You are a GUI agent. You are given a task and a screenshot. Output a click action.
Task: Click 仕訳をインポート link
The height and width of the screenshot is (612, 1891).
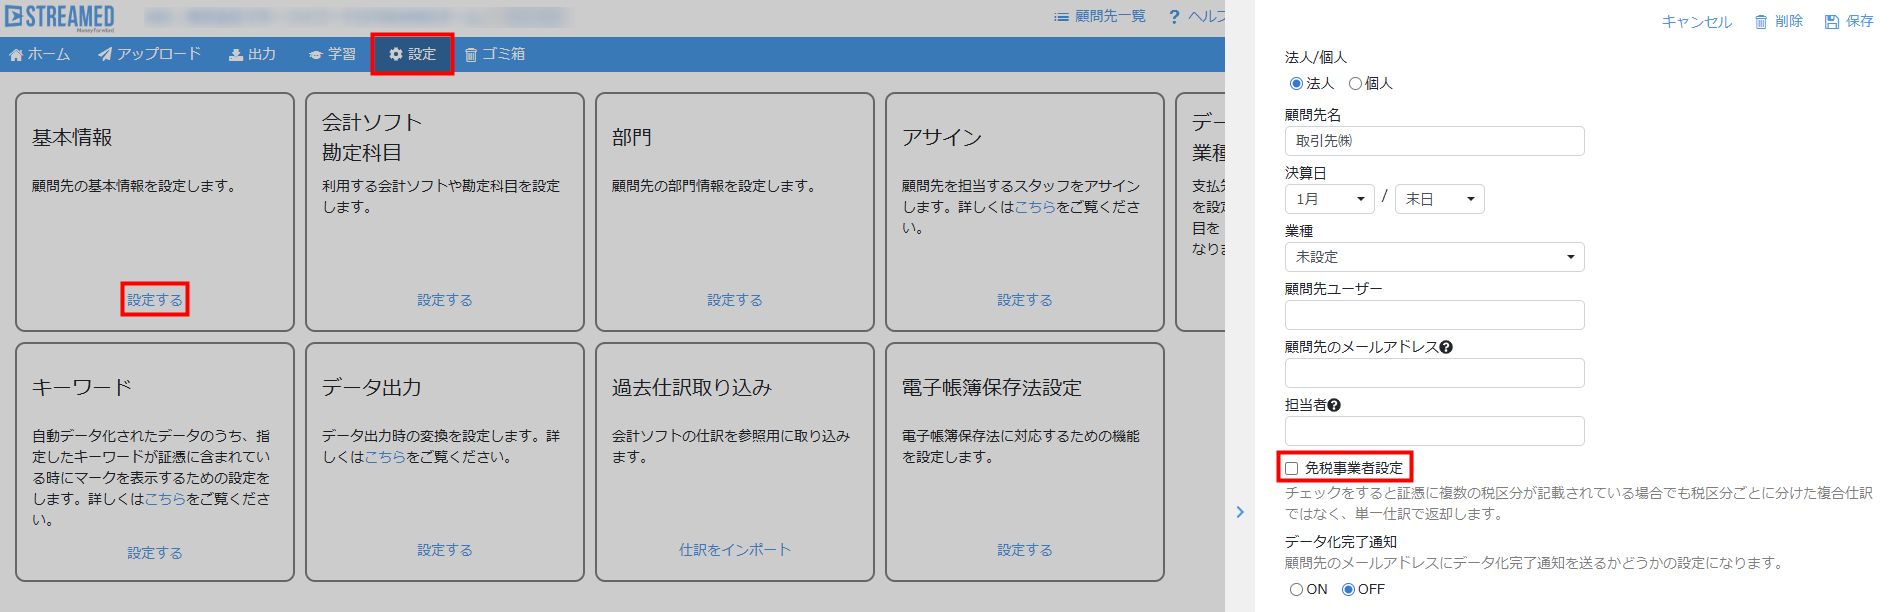point(735,550)
